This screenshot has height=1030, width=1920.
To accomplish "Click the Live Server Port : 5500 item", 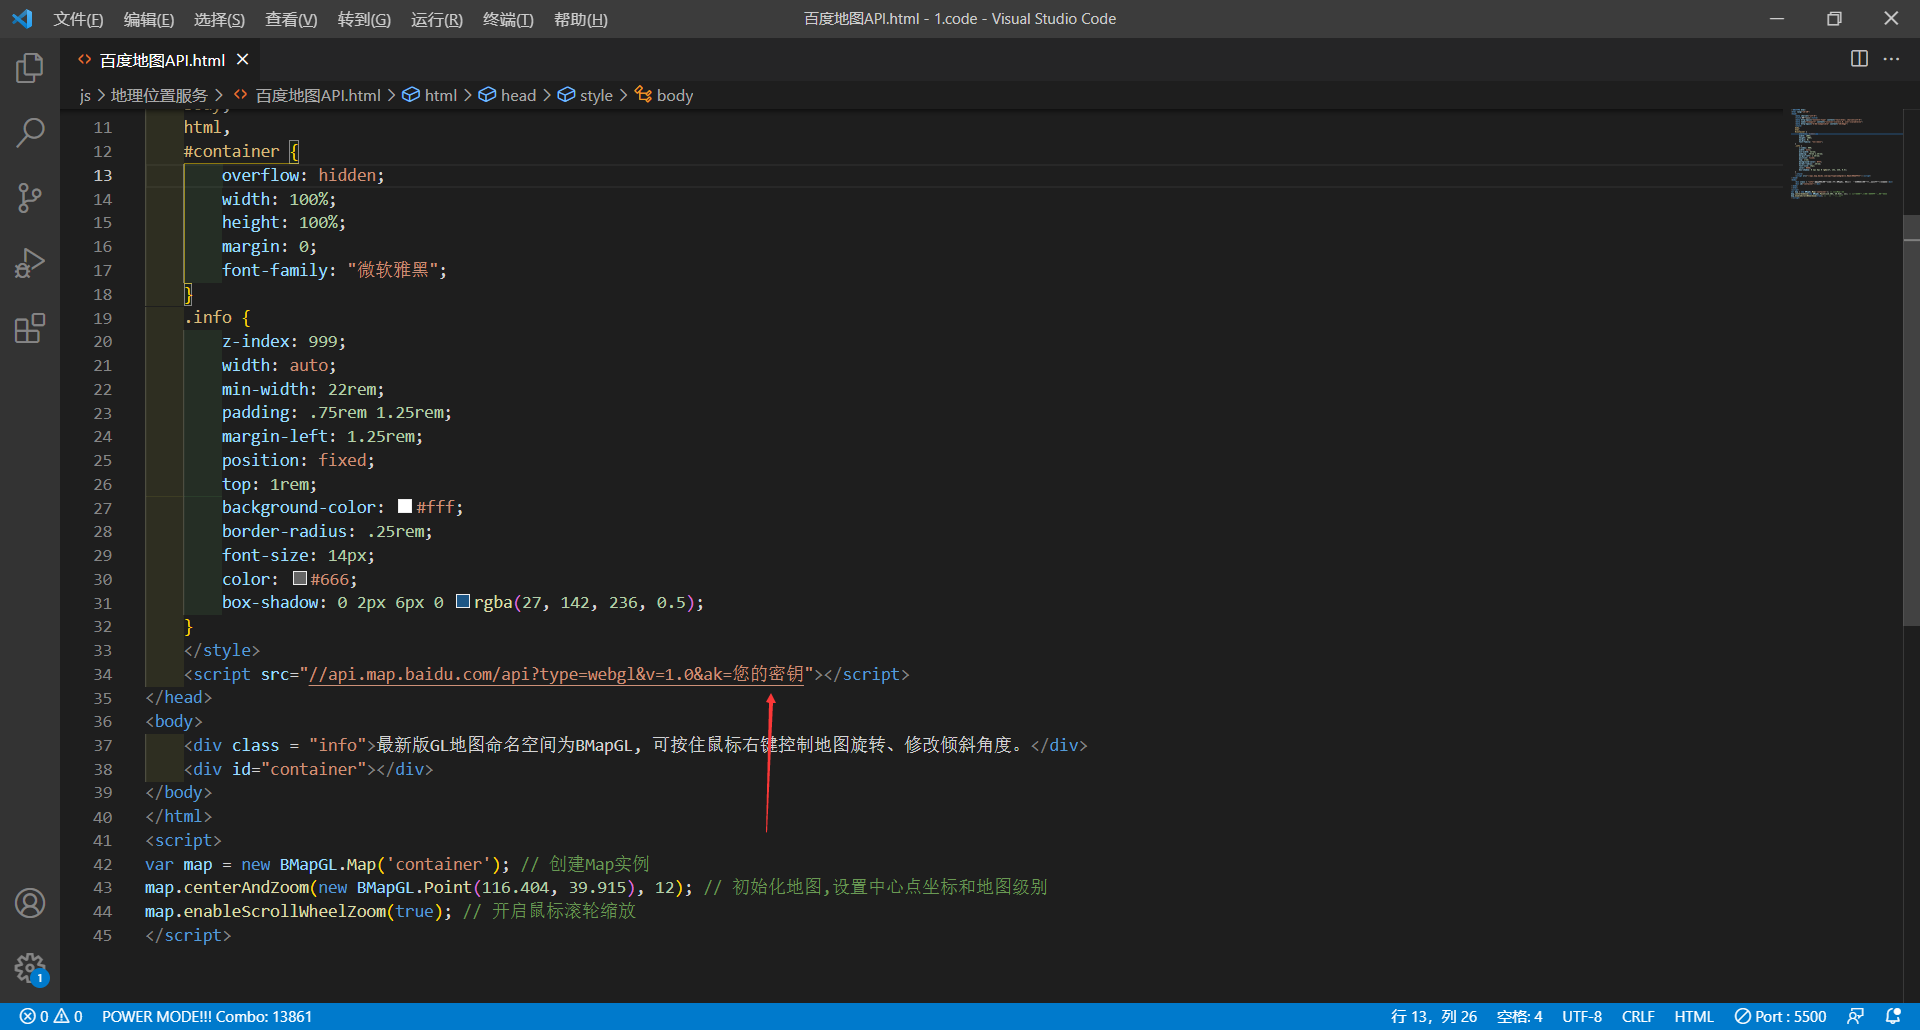I will (1780, 1016).
